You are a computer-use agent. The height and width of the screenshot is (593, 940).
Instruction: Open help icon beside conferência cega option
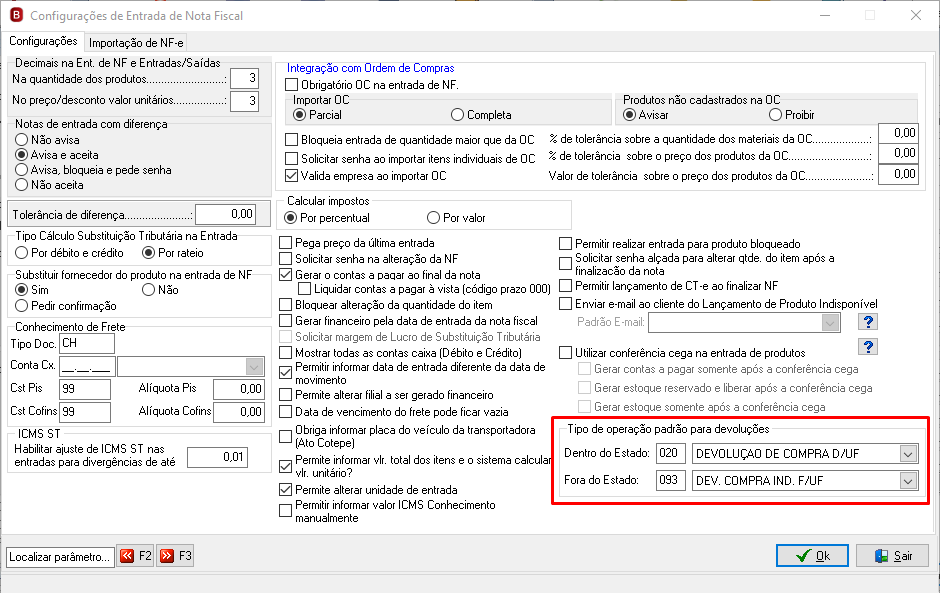pos(867,347)
